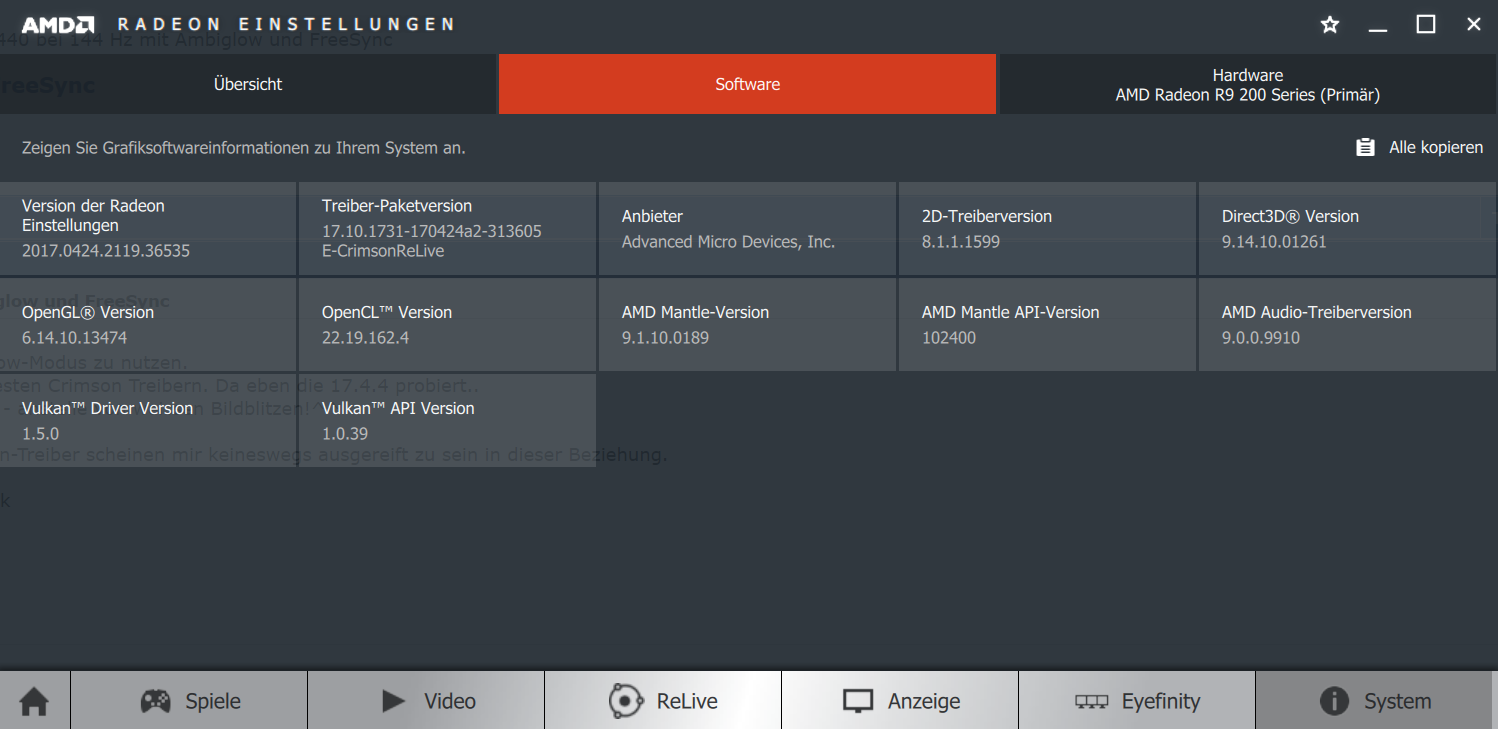The image size is (1498, 729).
Task: Select the Software tab
Action: coord(748,84)
